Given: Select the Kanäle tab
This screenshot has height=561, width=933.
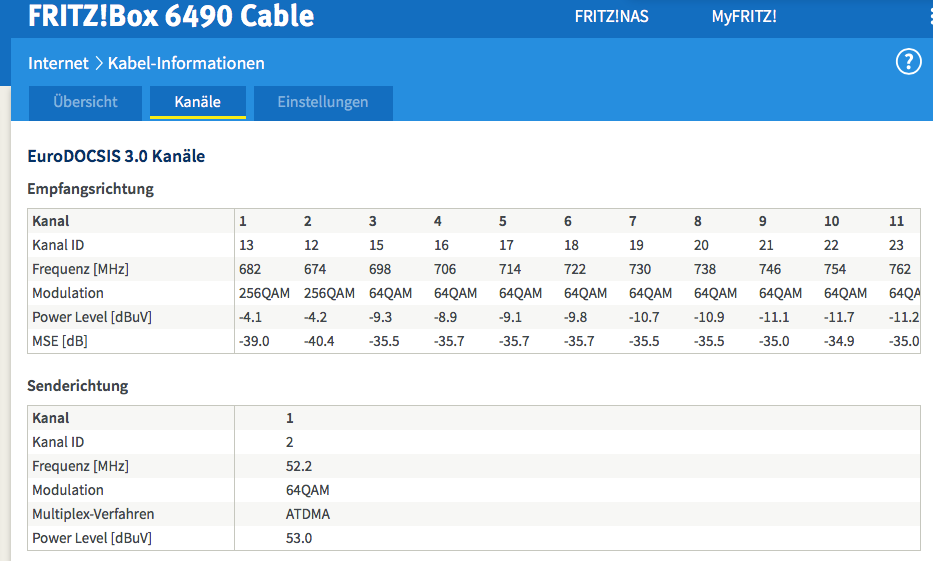Looking at the screenshot, I should (197, 102).
